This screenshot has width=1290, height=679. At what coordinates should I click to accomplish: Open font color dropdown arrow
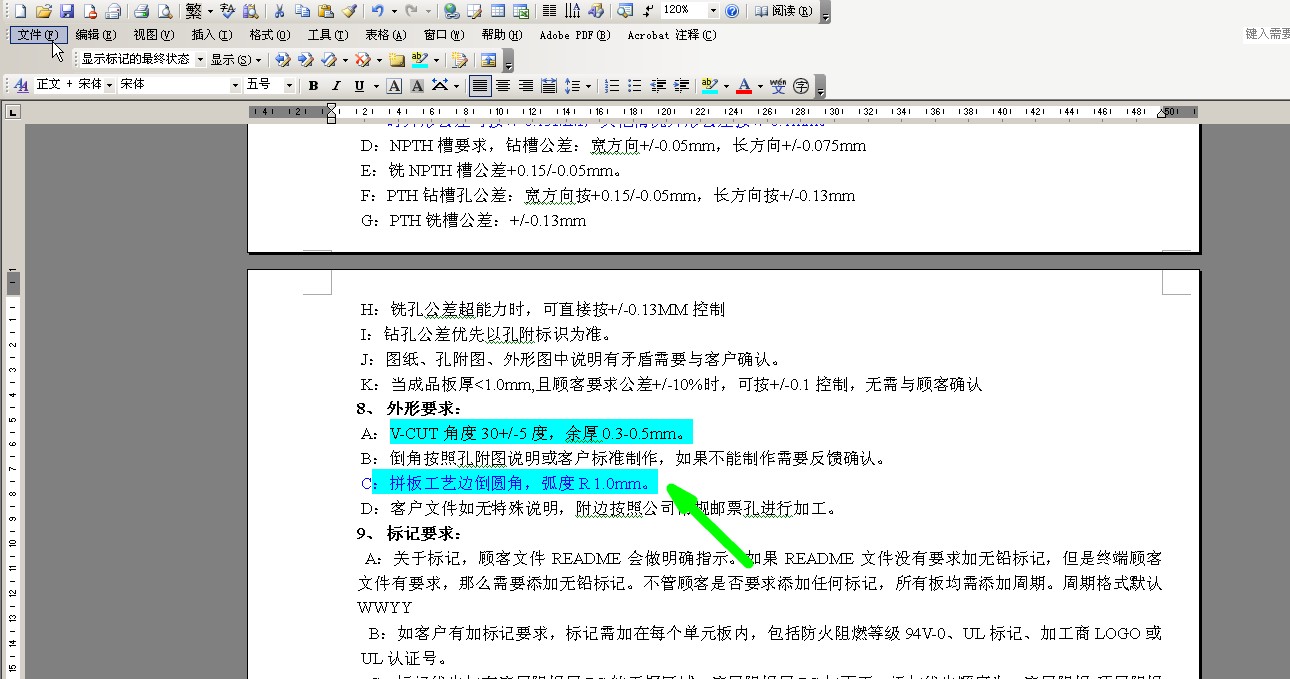click(x=759, y=86)
